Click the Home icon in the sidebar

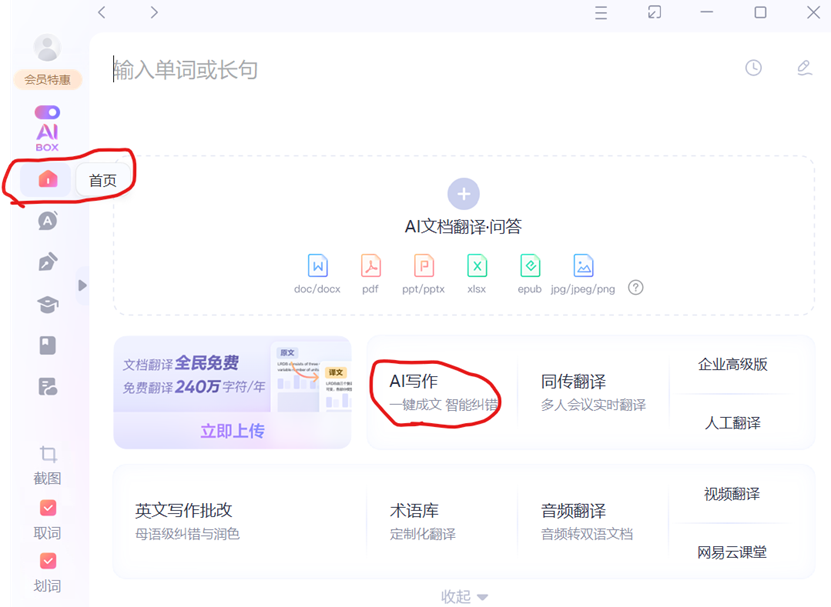pyautogui.click(x=47, y=179)
